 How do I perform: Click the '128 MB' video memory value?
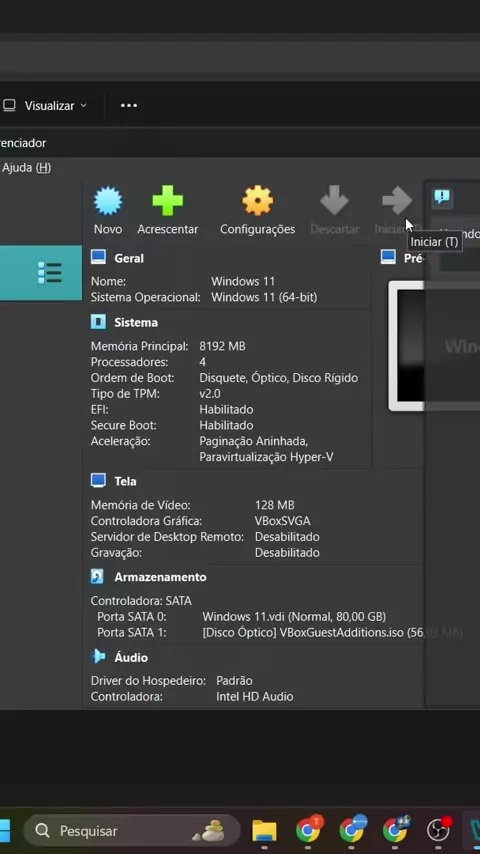pyautogui.click(x=275, y=505)
